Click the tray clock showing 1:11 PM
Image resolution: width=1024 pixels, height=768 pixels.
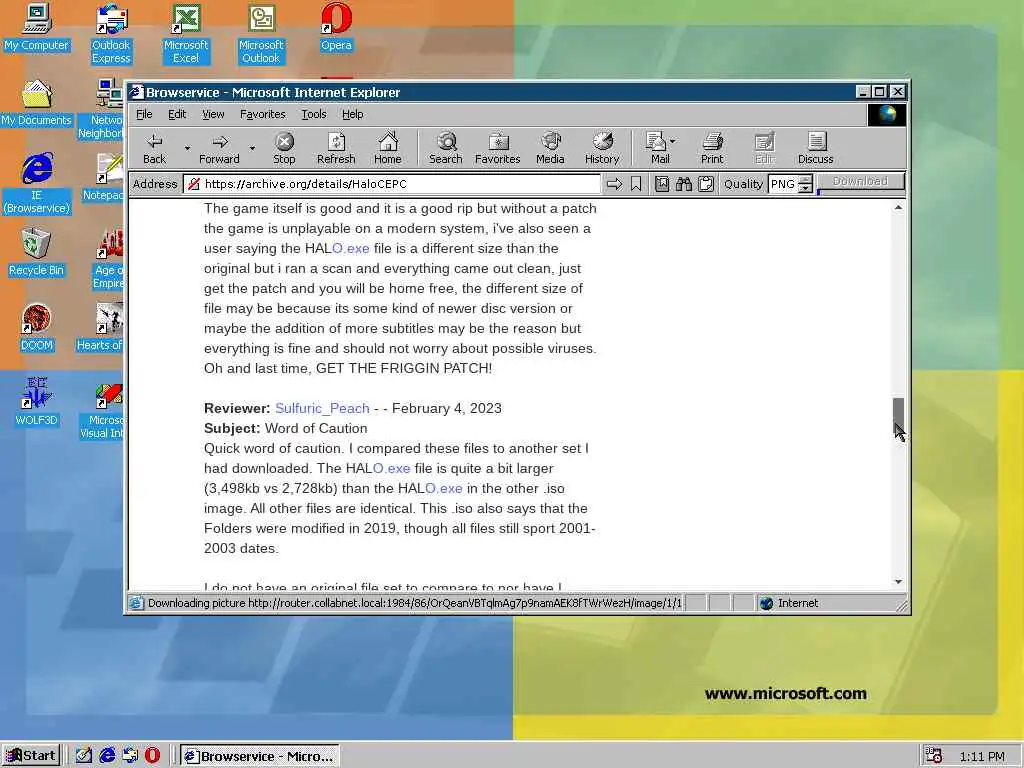(x=982, y=756)
